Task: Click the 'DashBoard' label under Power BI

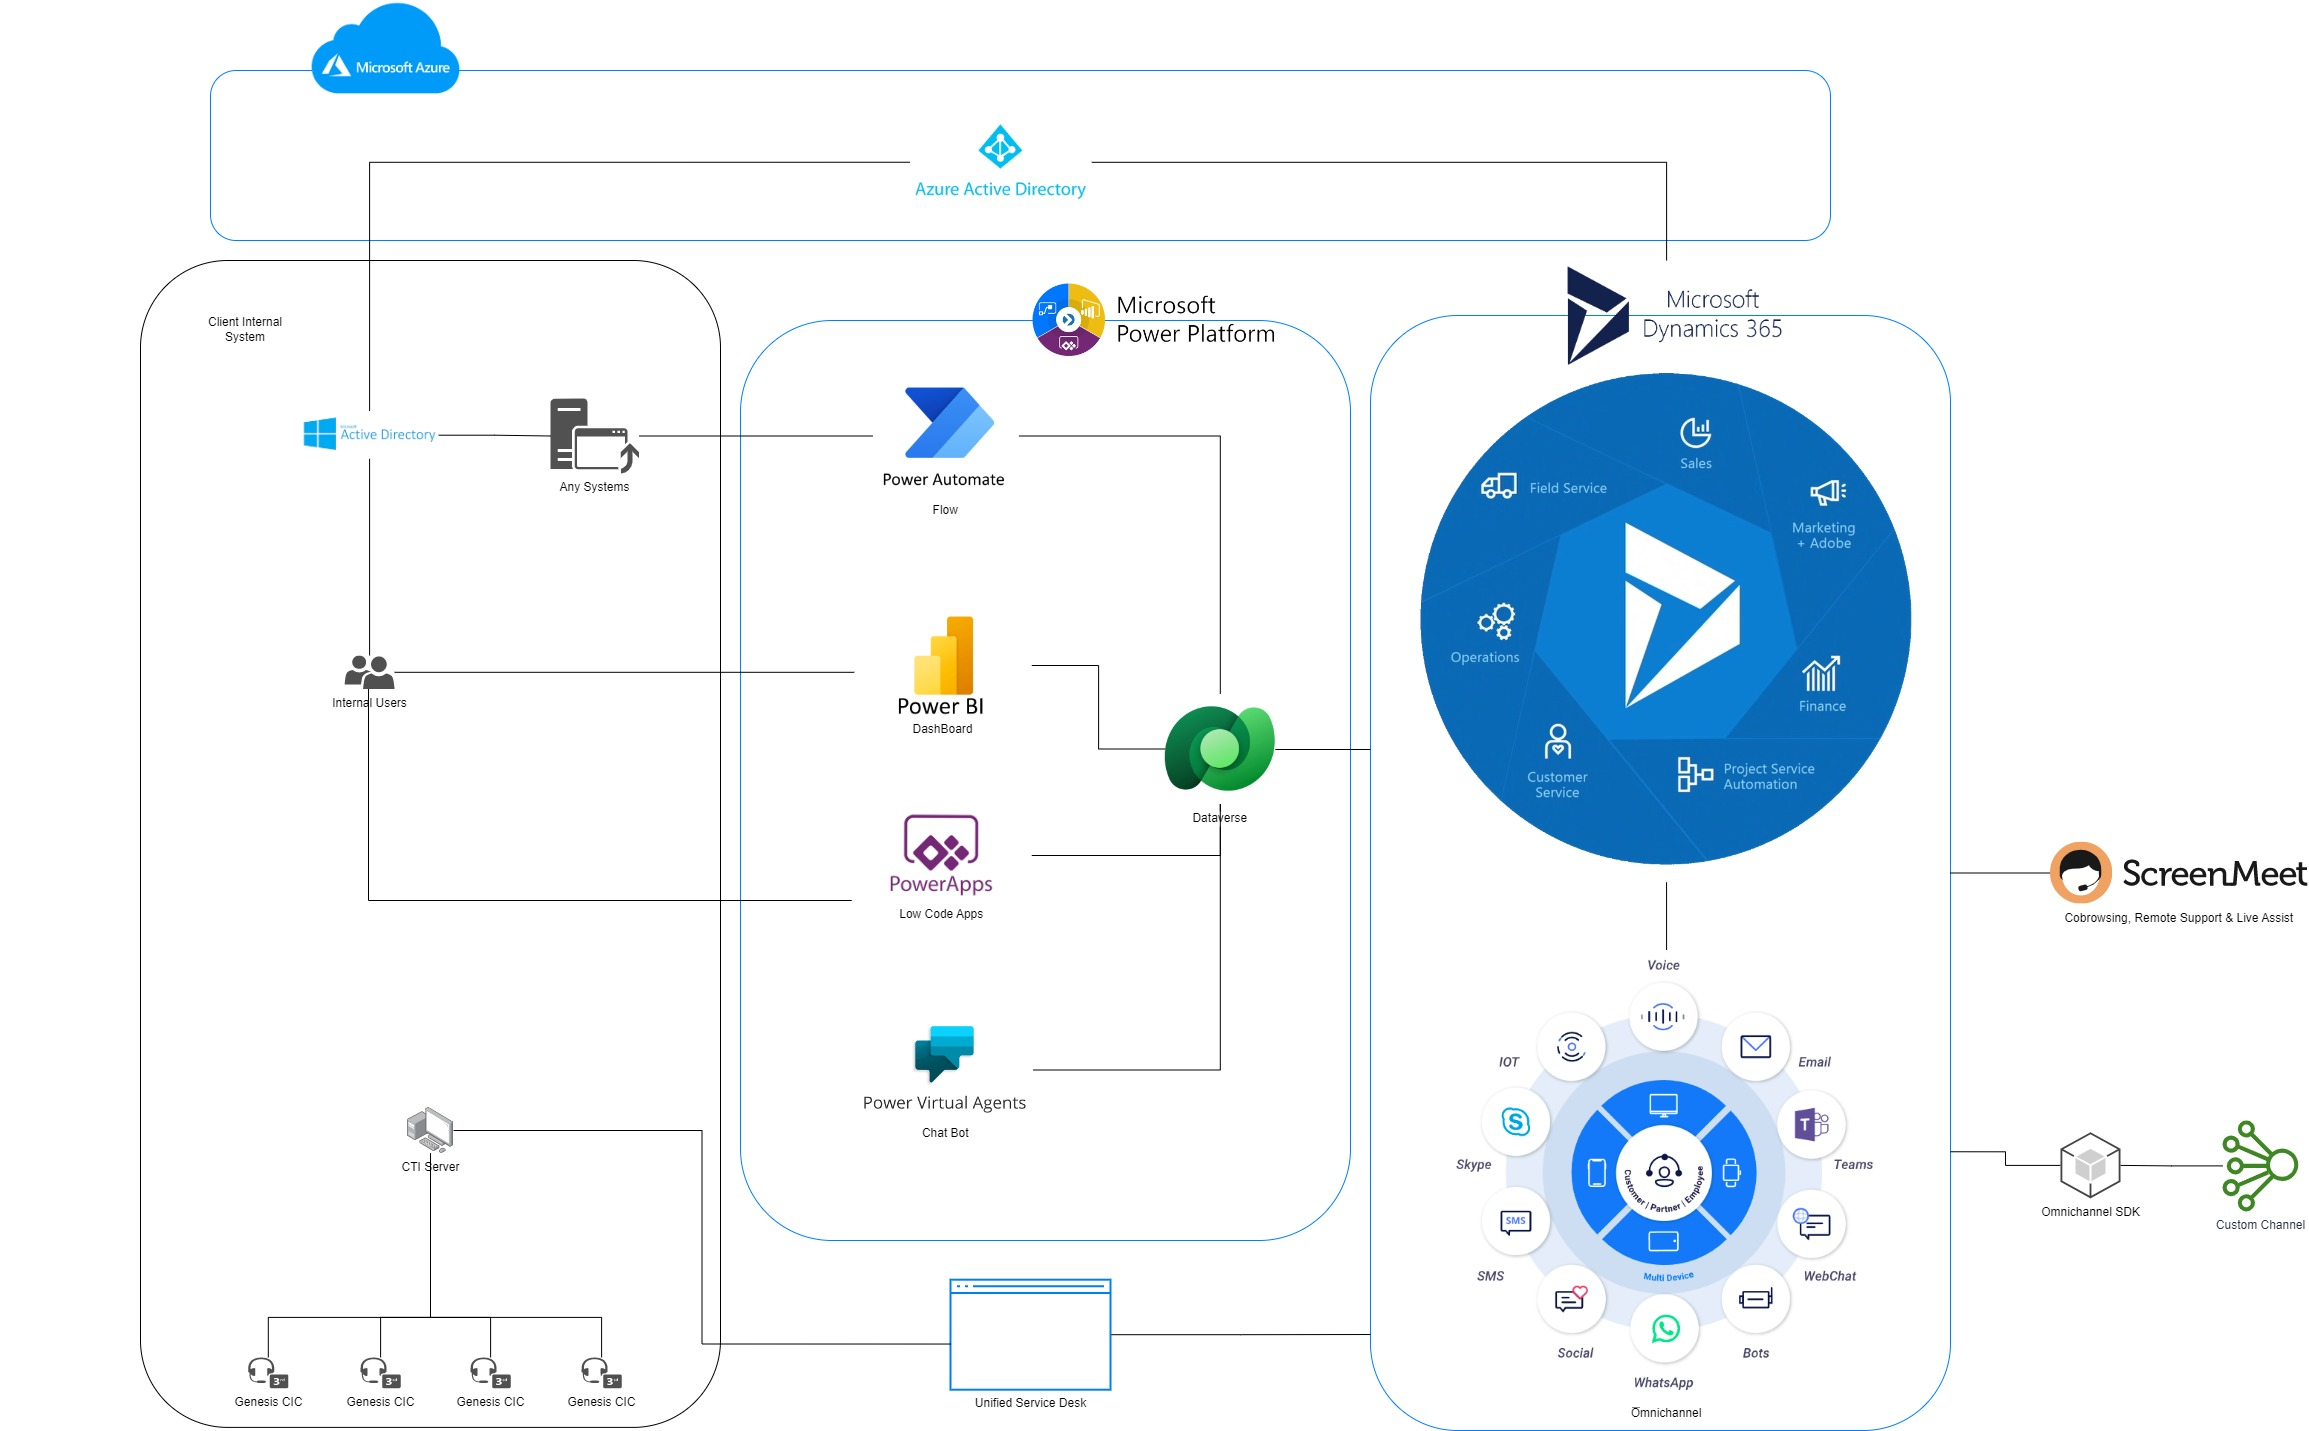Action: (942, 729)
